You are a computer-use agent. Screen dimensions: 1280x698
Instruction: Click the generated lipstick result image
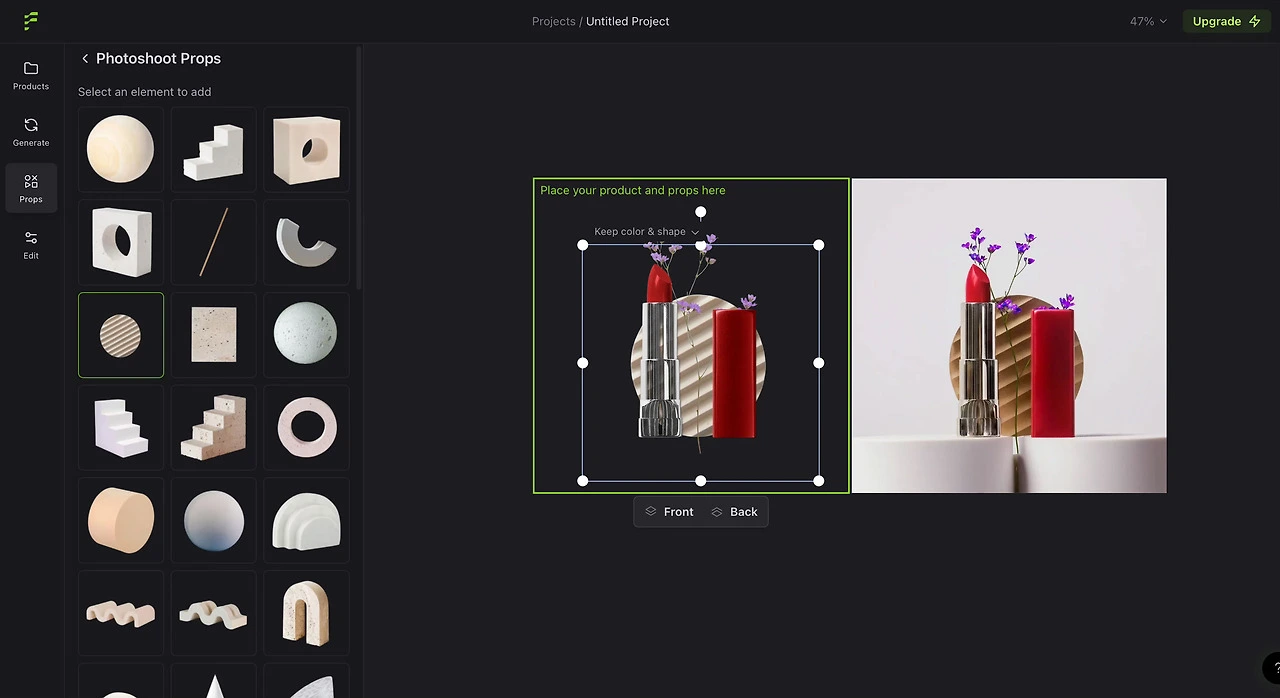point(1009,336)
